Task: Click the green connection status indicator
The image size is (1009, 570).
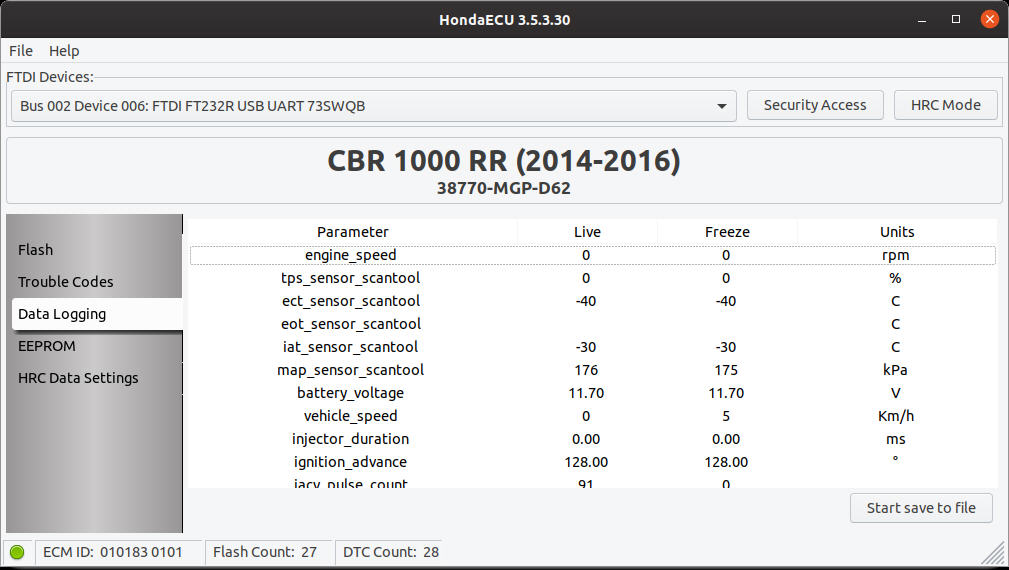Action: pyautogui.click(x=17, y=552)
